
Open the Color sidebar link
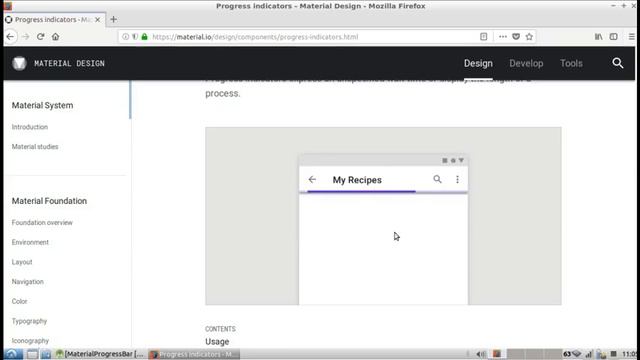pos(20,301)
